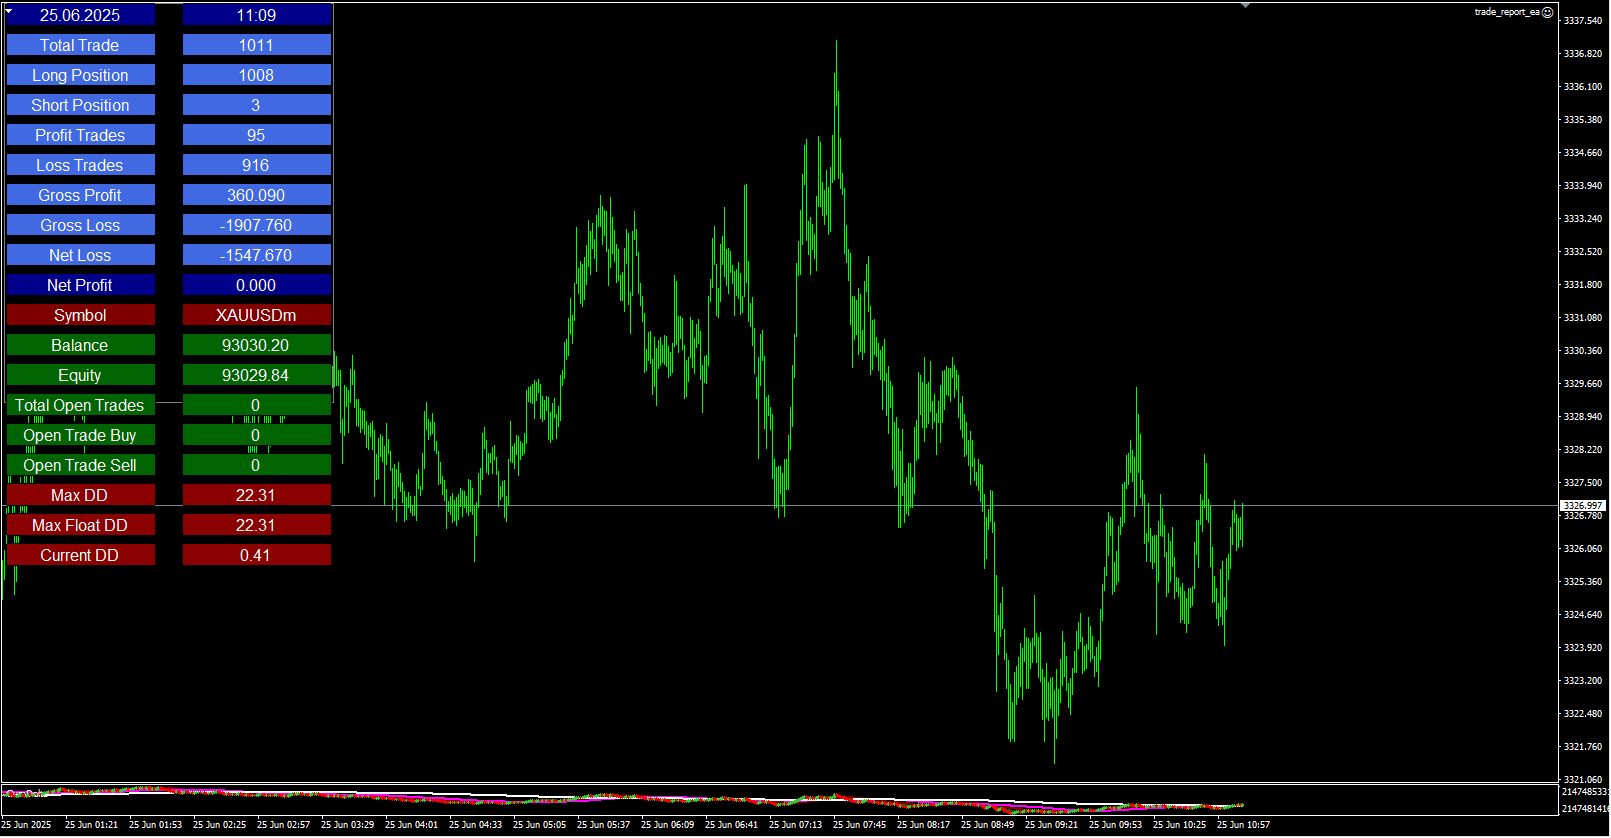Select the XAUUSDm symbol value
Viewport: 1611px width, 838px height.
coord(256,315)
